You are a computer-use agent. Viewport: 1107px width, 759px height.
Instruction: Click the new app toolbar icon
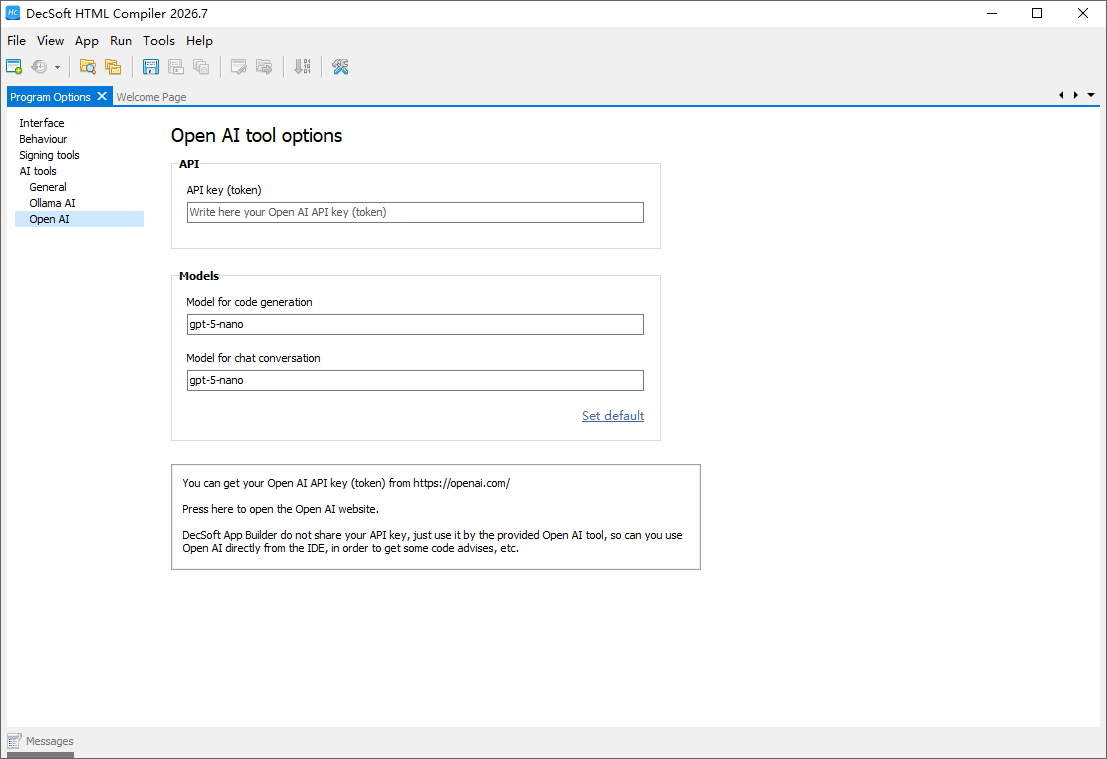click(x=14, y=67)
